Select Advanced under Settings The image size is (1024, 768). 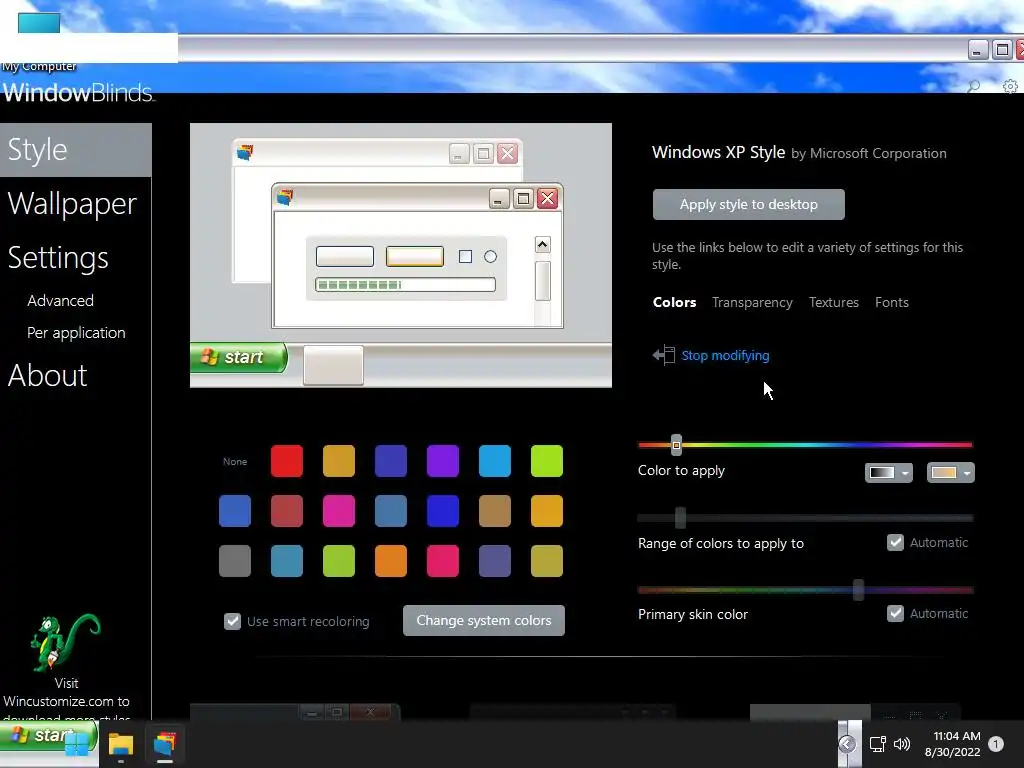point(60,300)
